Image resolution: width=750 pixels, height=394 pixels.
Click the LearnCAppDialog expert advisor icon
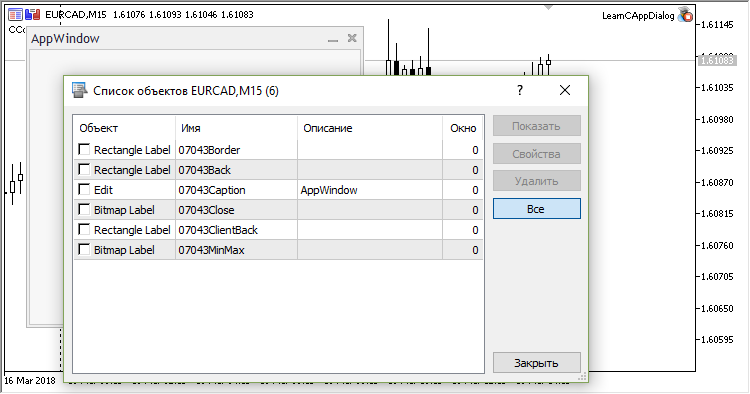click(685, 15)
